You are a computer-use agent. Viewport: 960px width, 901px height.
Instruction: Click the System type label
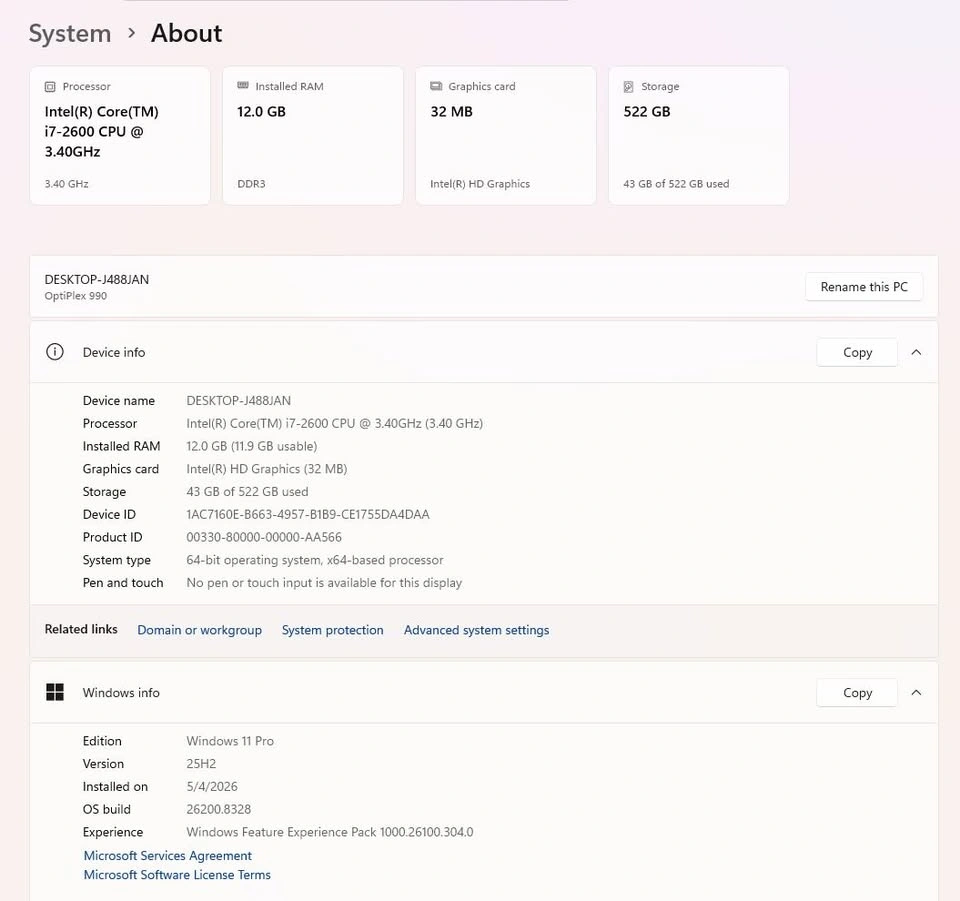(116, 560)
